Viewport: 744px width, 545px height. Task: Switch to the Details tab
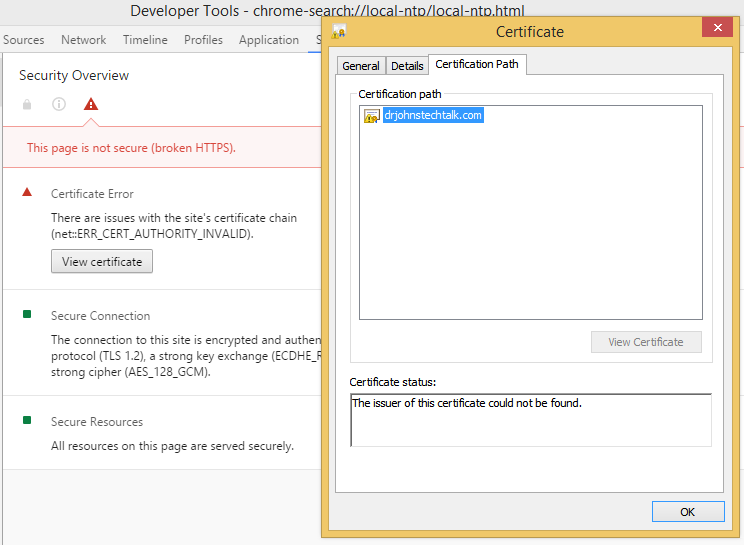407,66
